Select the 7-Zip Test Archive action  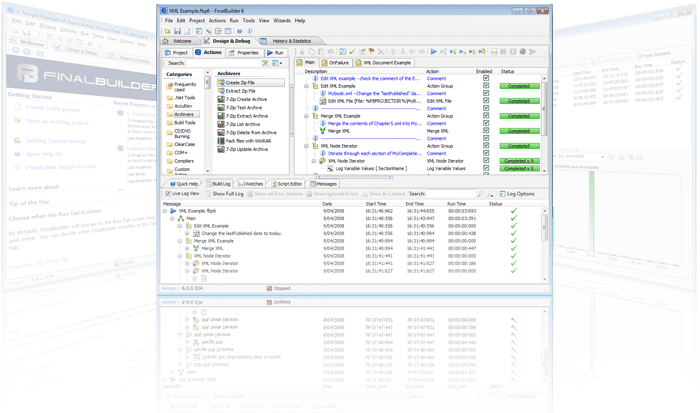pyautogui.click(x=240, y=108)
